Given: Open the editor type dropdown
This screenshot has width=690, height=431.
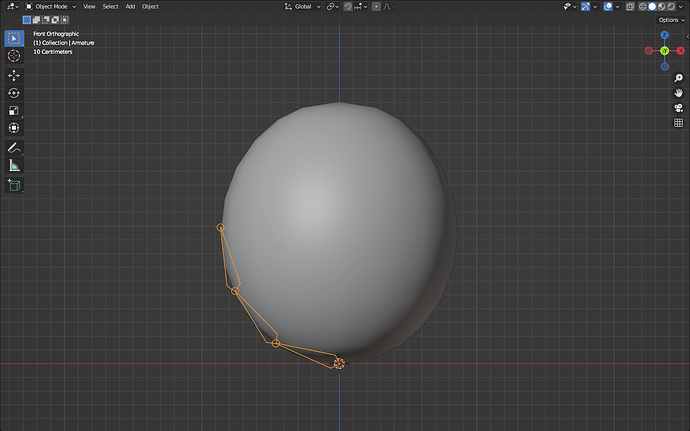Looking at the screenshot, I should 13,7.
